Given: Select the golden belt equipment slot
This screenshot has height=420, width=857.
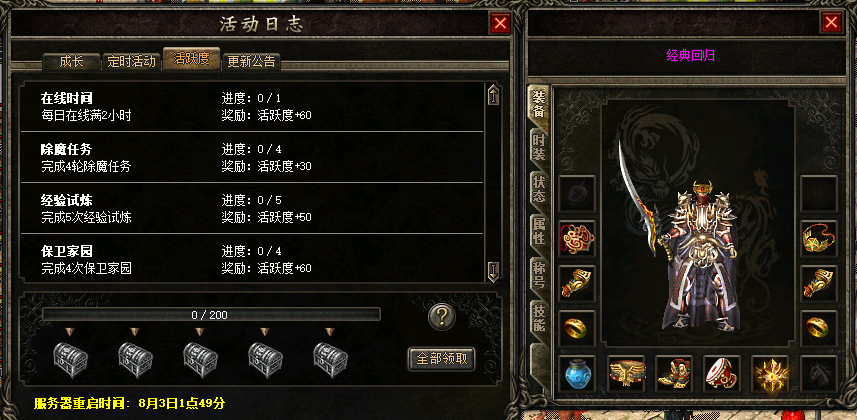Looking at the screenshot, I should (x=626, y=374).
